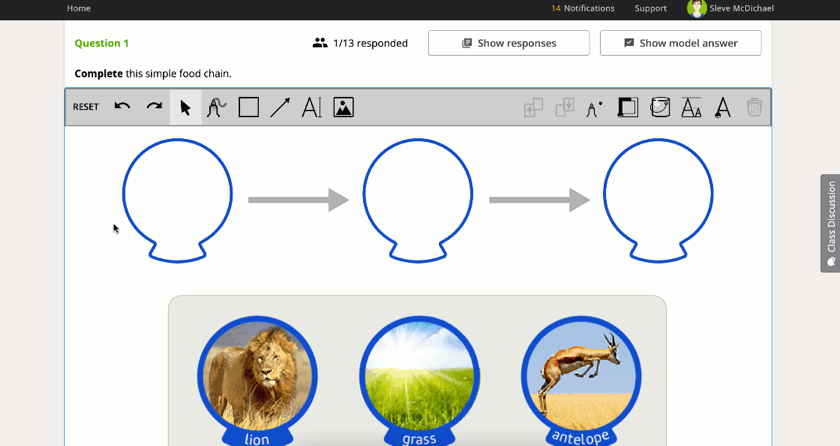Viewport: 840px width, 446px height.
Task: Click the Question 1 heading
Action: tap(102, 43)
